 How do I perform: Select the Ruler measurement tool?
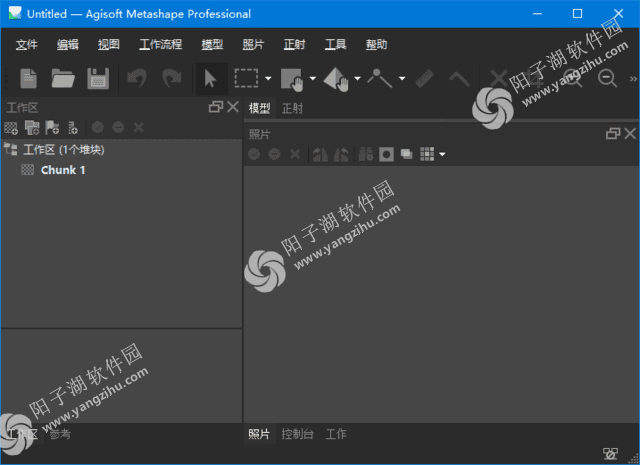point(424,79)
